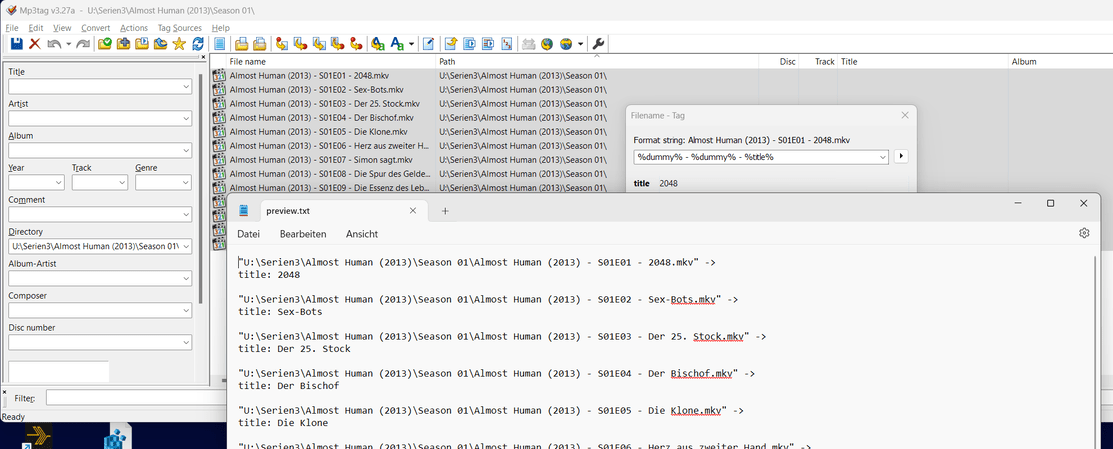Click the Undo arrow icon
Image resolution: width=1113 pixels, height=449 pixels.
pos(54,44)
